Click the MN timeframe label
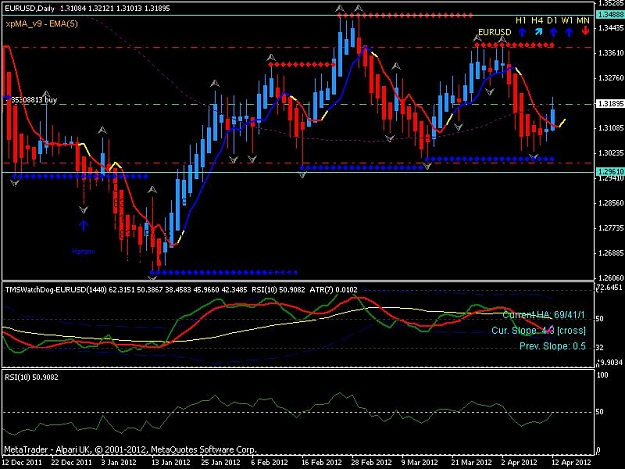The height and width of the screenshot is (469, 625). pyautogui.click(x=583, y=20)
